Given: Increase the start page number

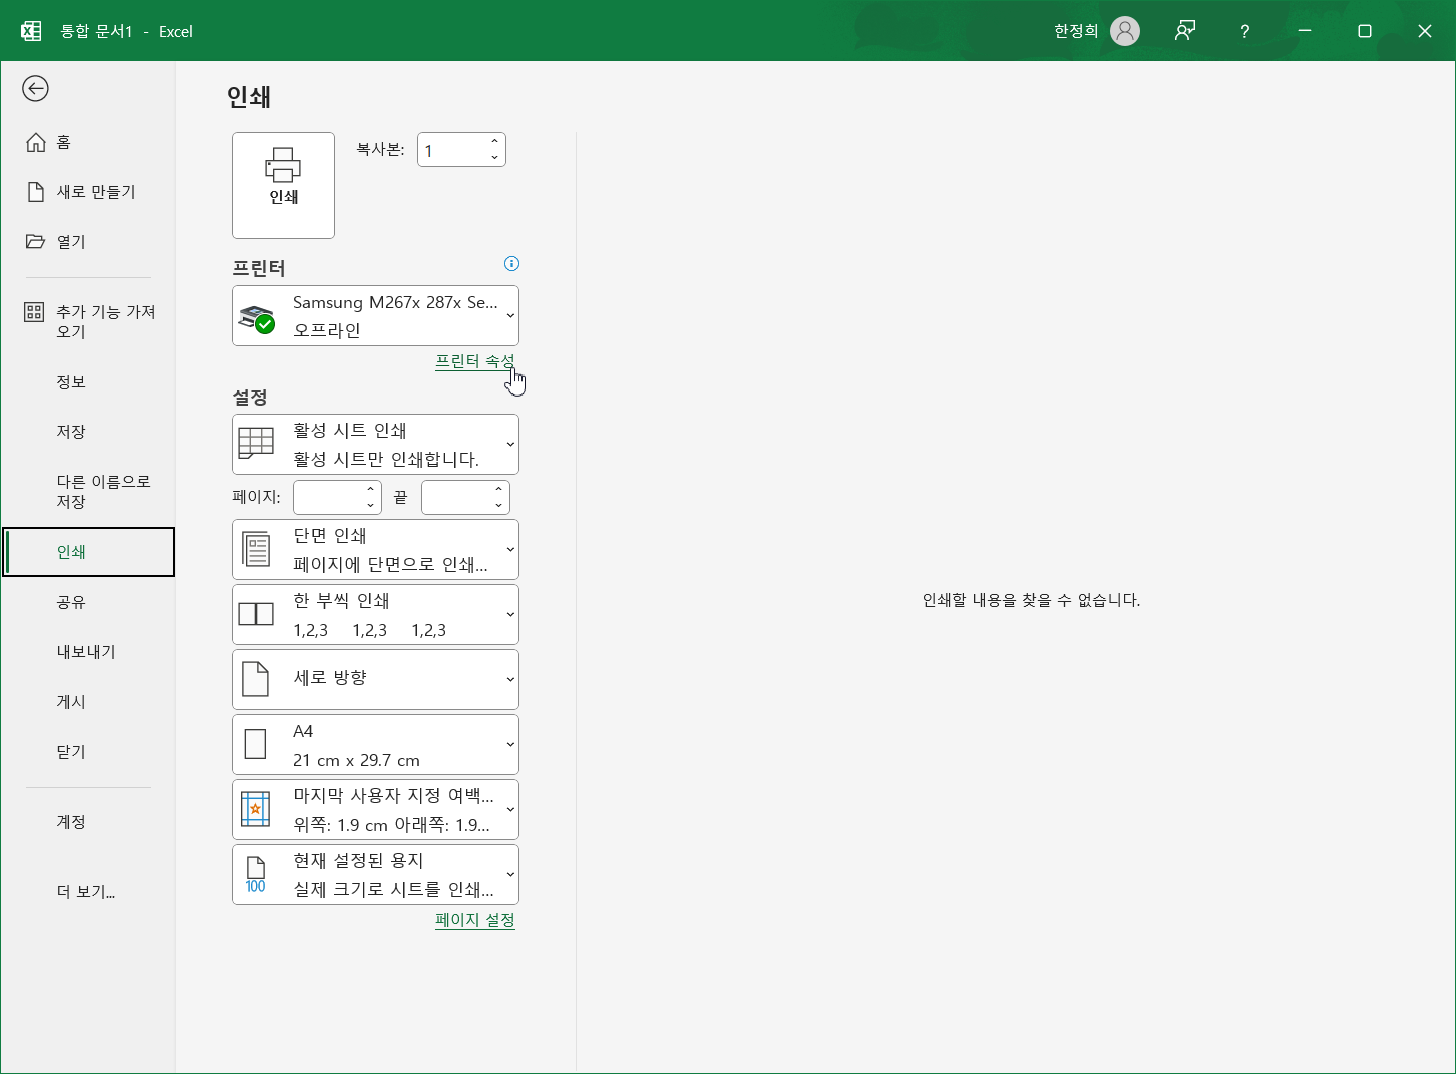Looking at the screenshot, I should [370, 489].
